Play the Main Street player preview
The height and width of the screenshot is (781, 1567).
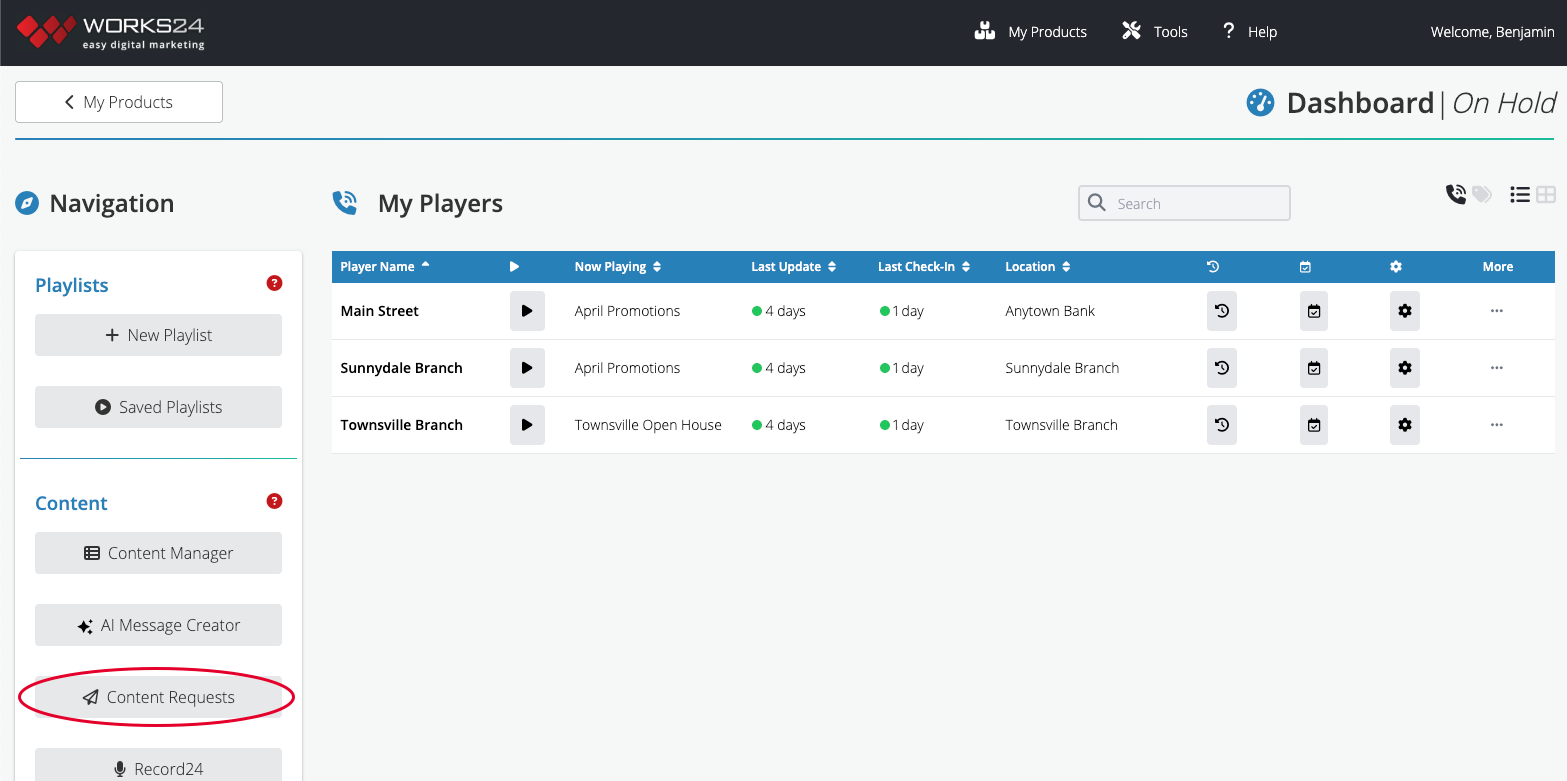(x=527, y=311)
